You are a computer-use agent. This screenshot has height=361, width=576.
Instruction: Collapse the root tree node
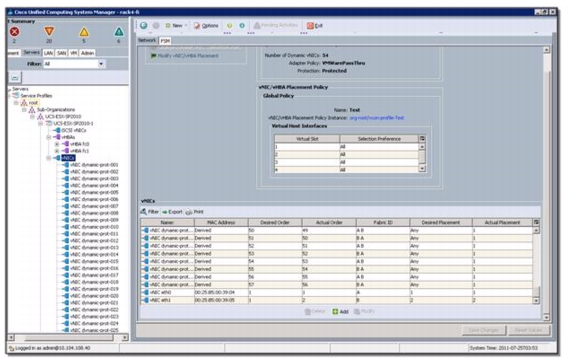pyautogui.click(x=16, y=103)
